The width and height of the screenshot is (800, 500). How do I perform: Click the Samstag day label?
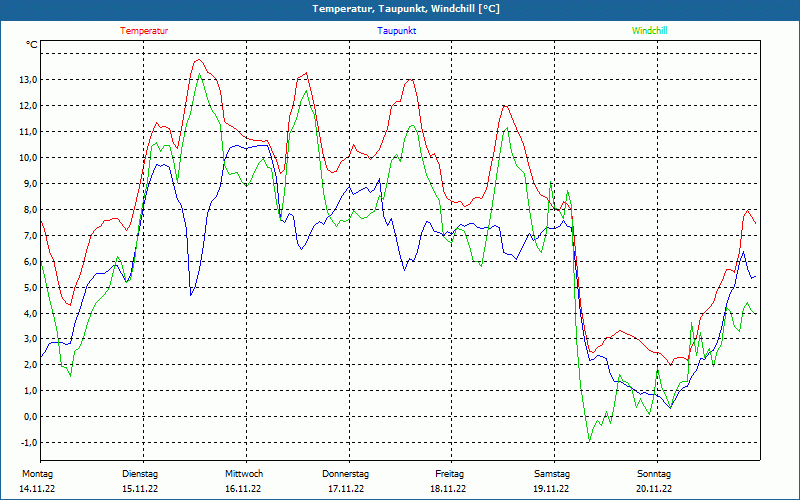552,474
